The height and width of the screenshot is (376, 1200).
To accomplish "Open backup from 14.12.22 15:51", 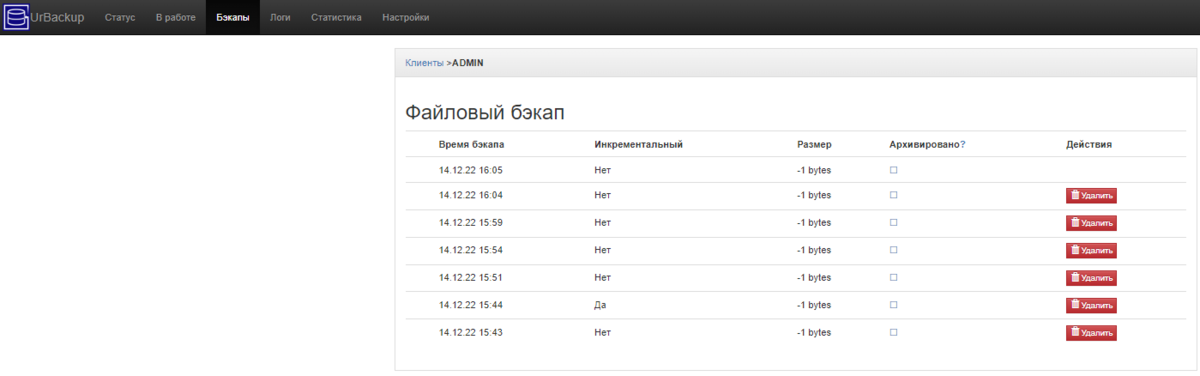I will click(471, 277).
